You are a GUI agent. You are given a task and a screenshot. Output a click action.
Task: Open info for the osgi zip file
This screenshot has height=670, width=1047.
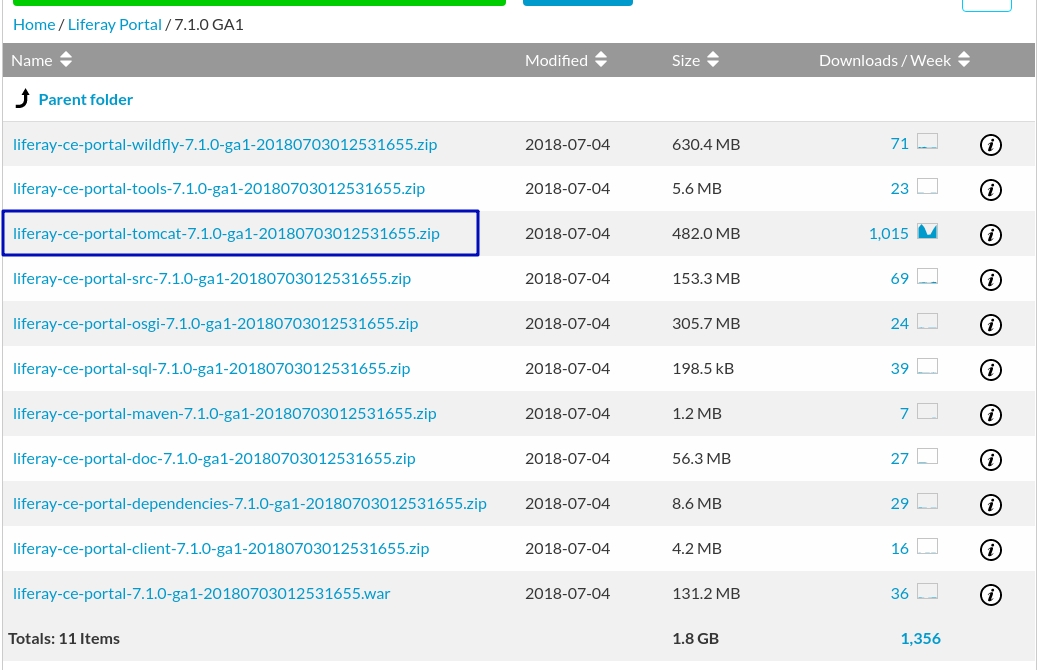990,325
